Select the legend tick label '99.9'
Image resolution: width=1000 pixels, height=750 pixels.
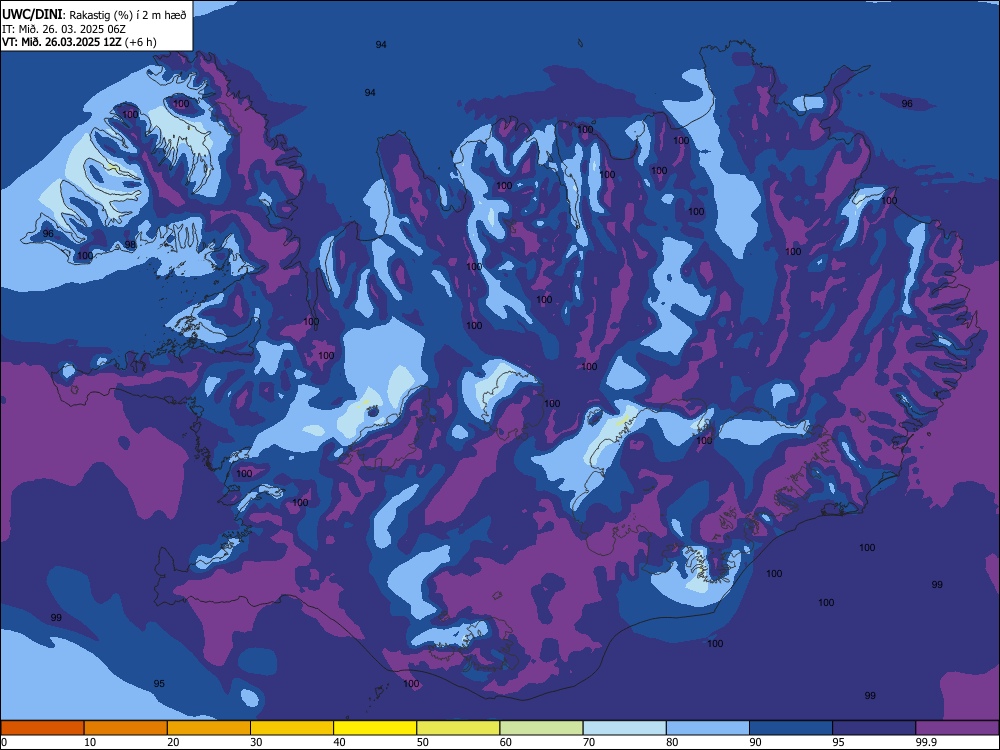pyautogui.click(x=926, y=742)
